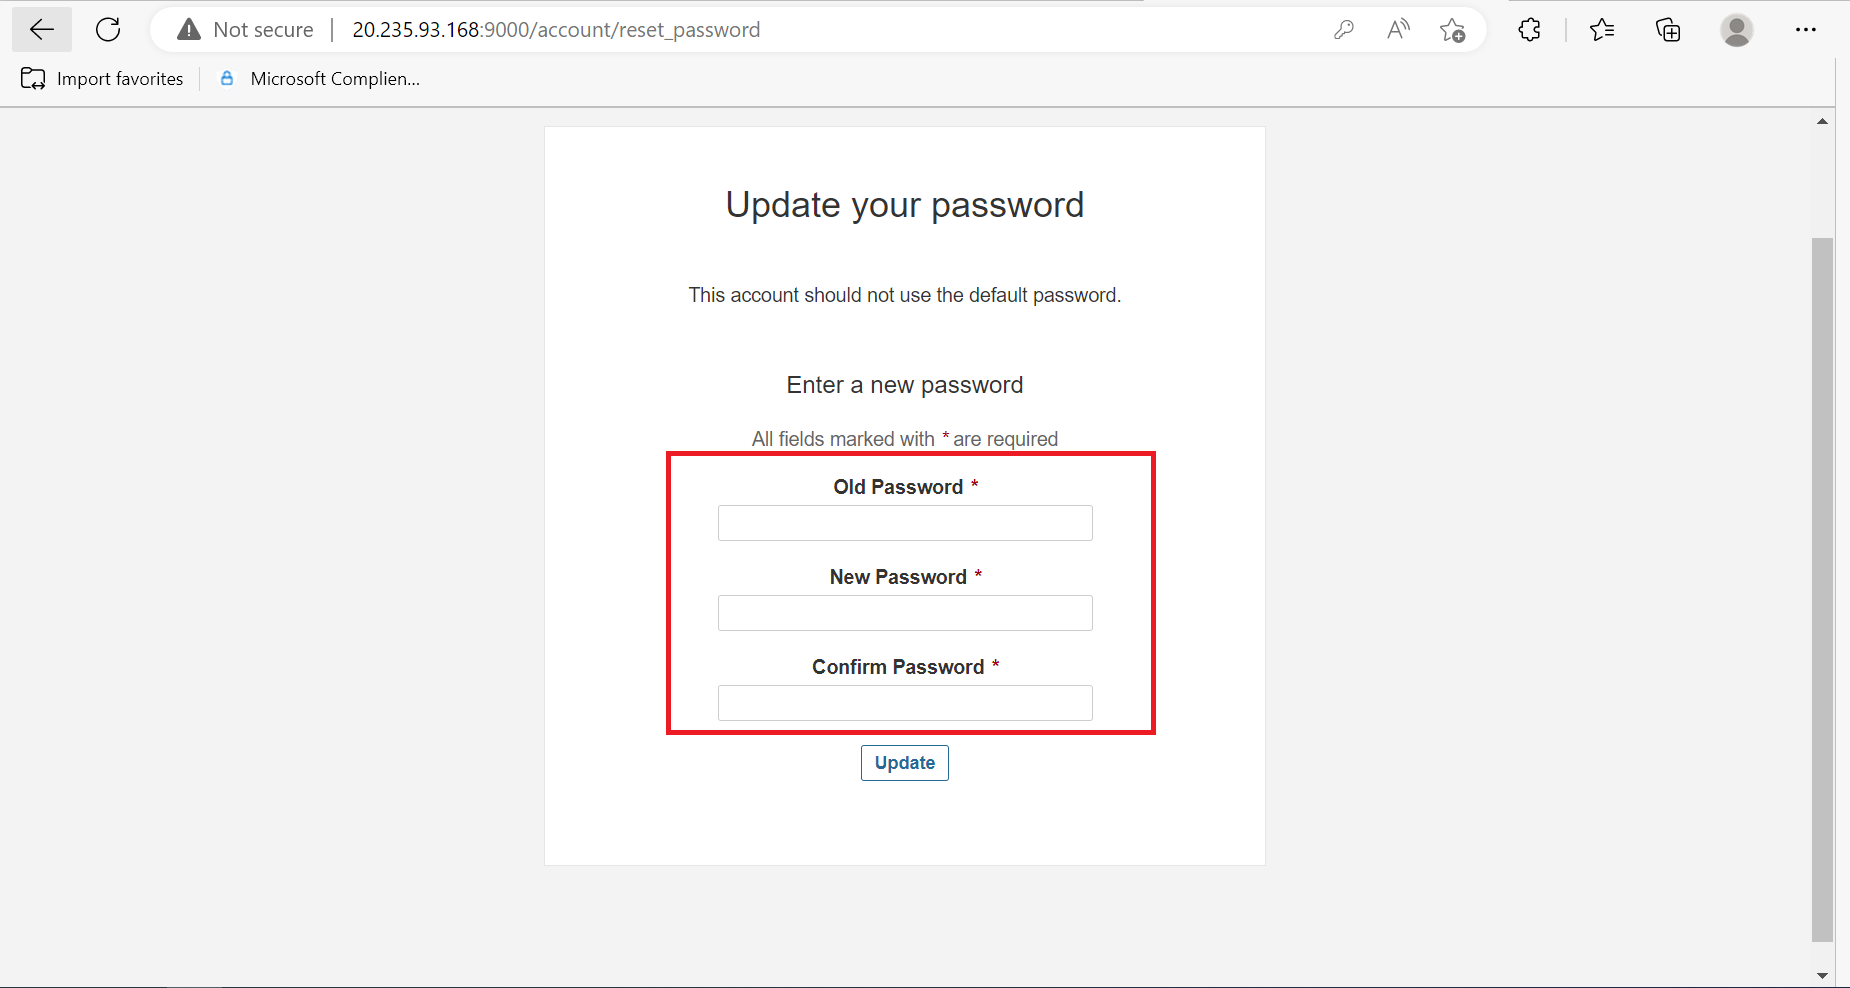Open the Settings and more menu
The image size is (1850, 988).
tap(1806, 29)
